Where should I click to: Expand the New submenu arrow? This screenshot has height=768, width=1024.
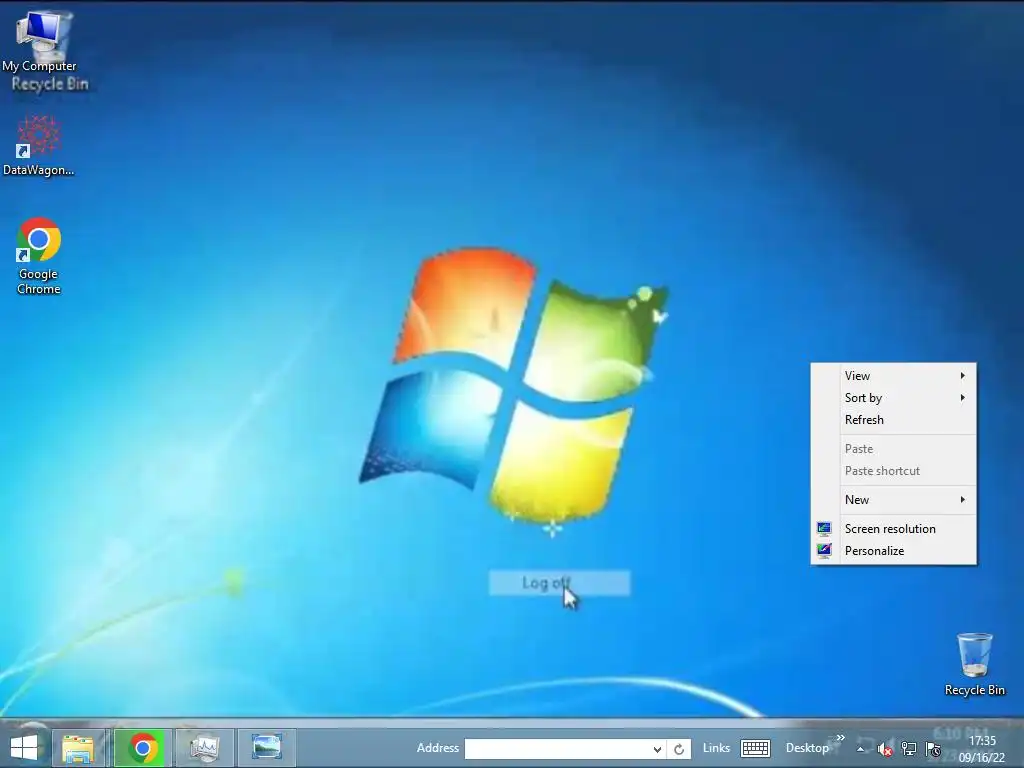(963, 500)
